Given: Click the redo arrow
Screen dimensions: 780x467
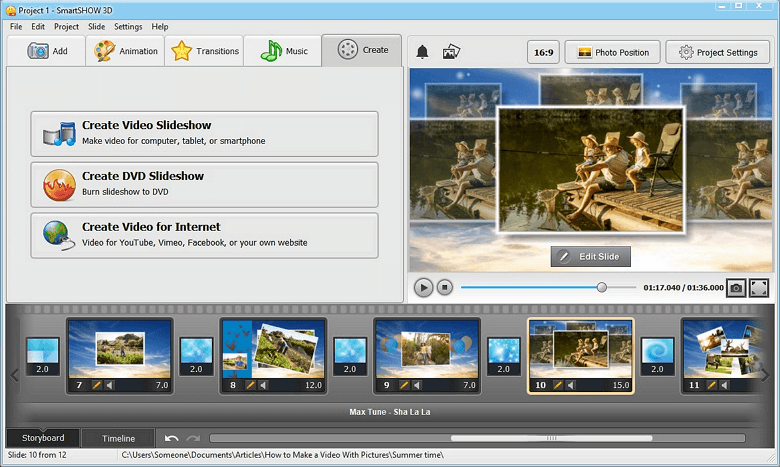Looking at the screenshot, I should [x=193, y=438].
